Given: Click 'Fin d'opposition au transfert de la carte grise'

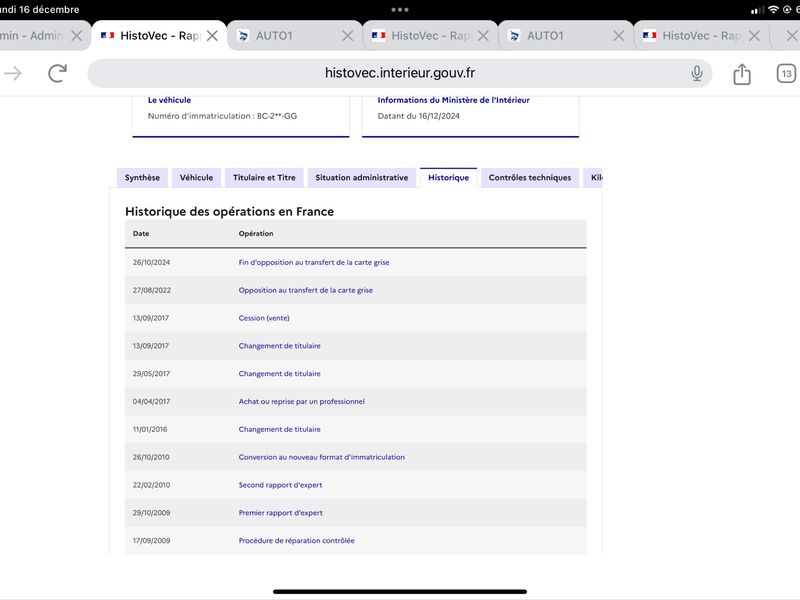Looking at the screenshot, I should tap(314, 262).
